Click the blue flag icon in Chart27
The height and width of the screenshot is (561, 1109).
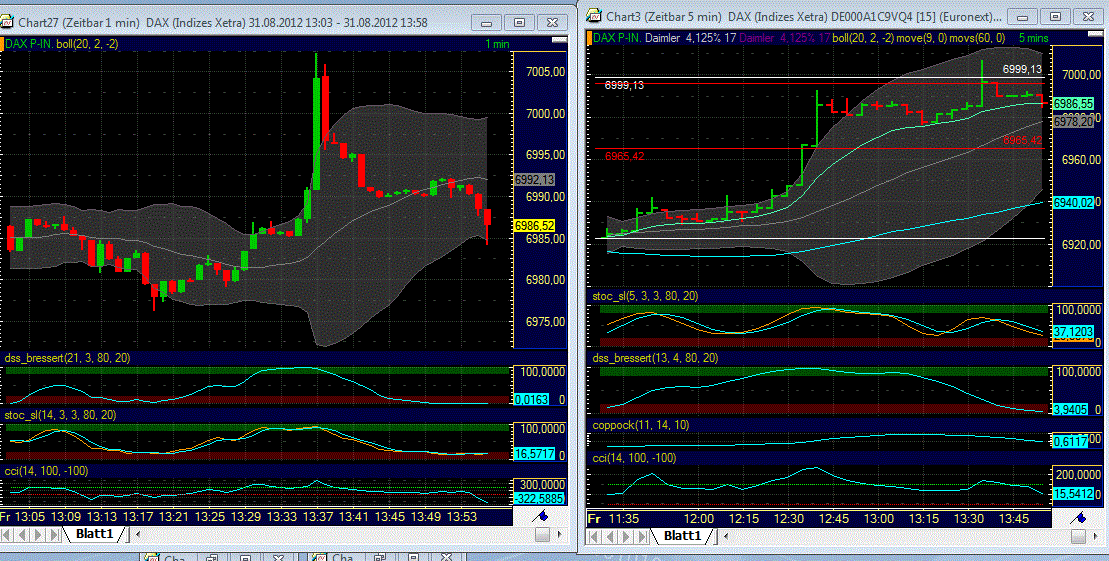click(x=540, y=517)
